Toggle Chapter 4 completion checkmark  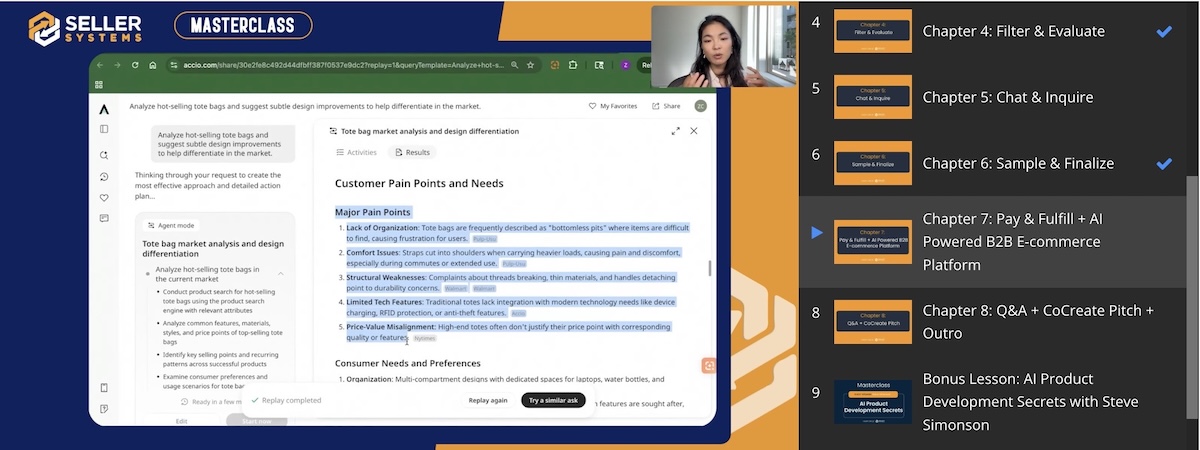[x=1164, y=32]
